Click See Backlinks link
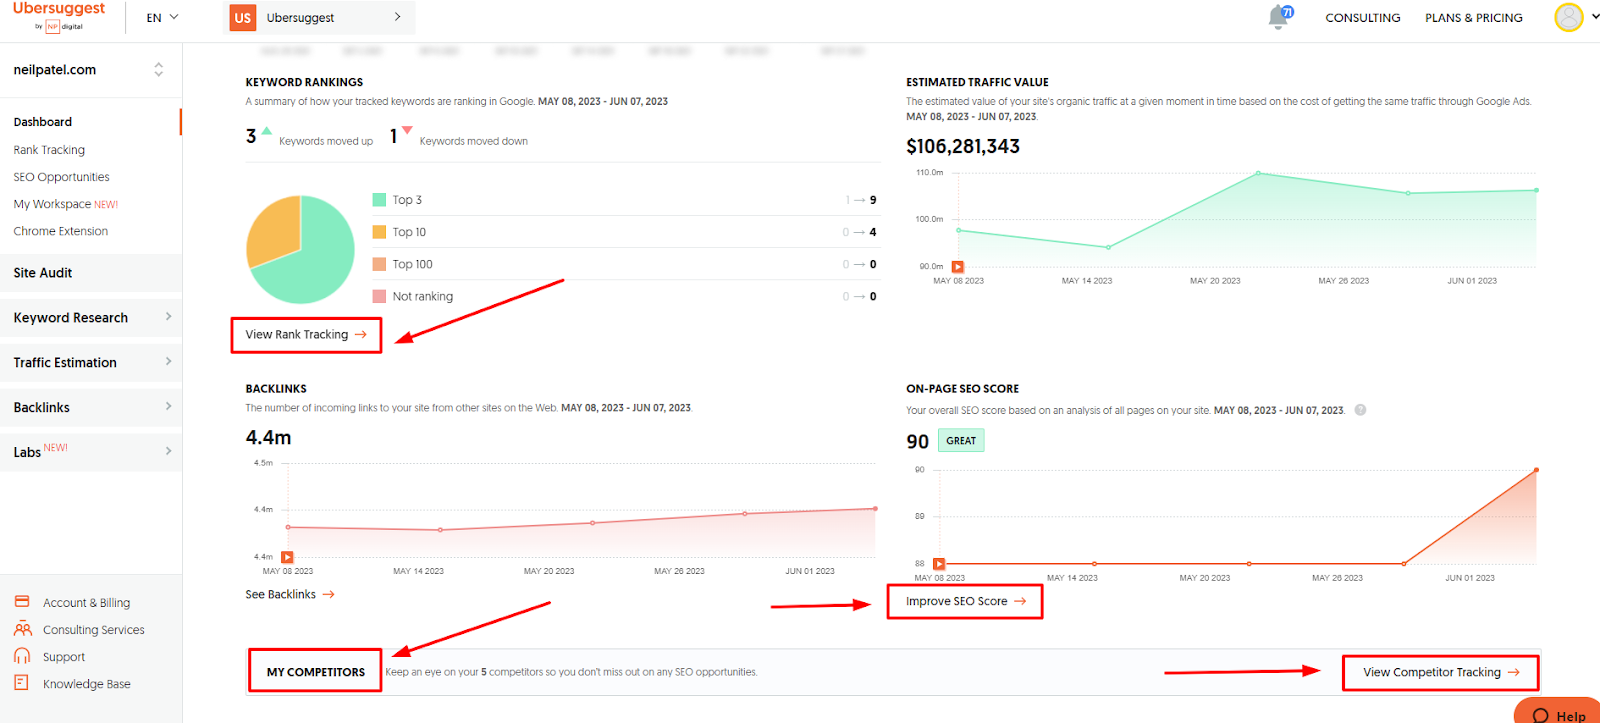This screenshot has width=1600, height=723. pyautogui.click(x=290, y=595)
